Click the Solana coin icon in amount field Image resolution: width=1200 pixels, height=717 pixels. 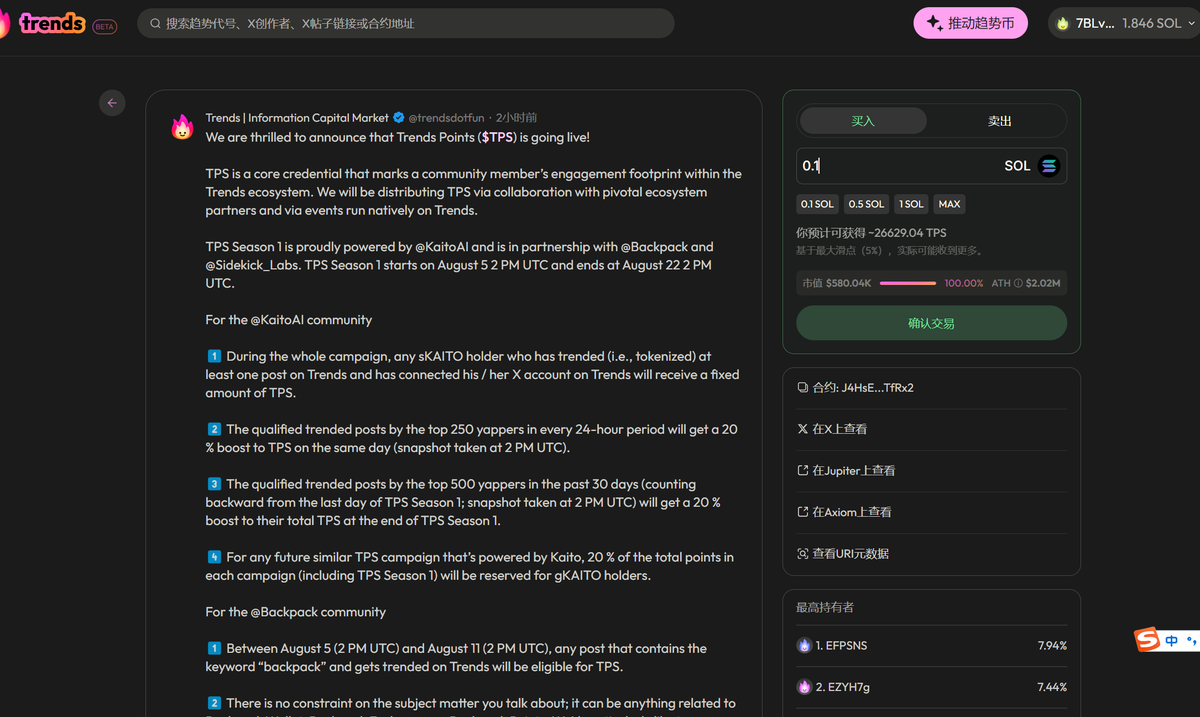click(1048, 166)
